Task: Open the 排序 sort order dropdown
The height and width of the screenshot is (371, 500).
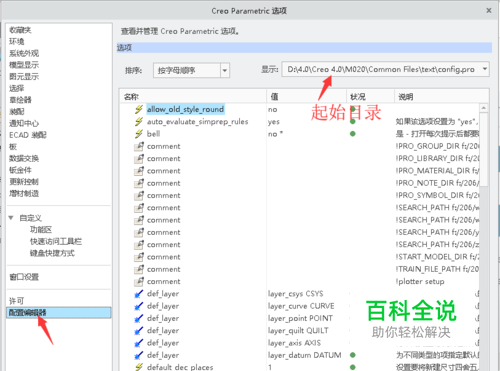Action: point(225,70)
